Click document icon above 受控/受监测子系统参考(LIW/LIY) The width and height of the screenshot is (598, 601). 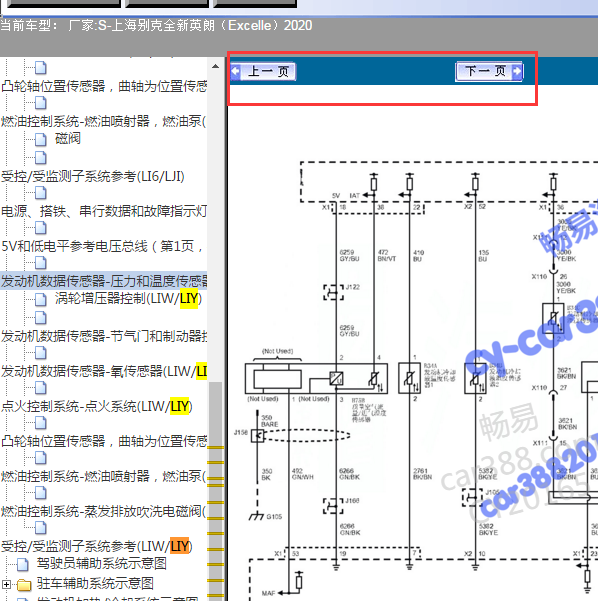click(x=41, y=528)
